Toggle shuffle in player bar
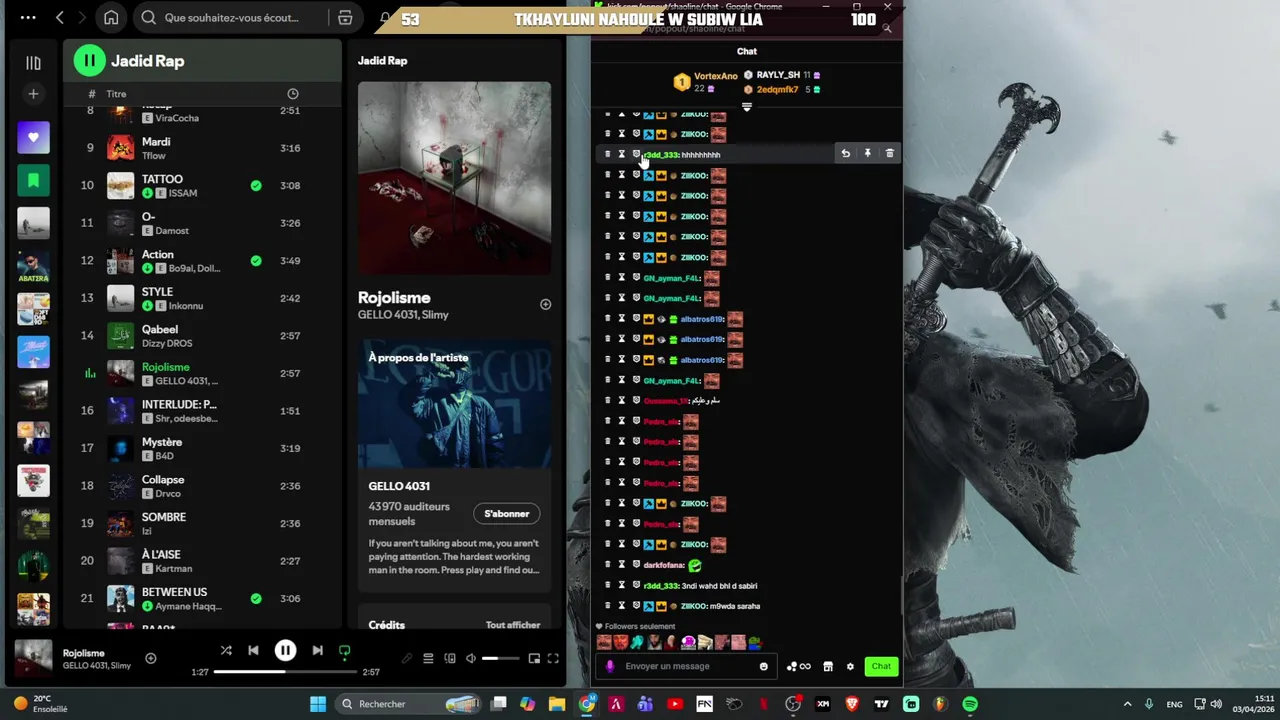The image size is (1280, 720). [x=226, y=651]
